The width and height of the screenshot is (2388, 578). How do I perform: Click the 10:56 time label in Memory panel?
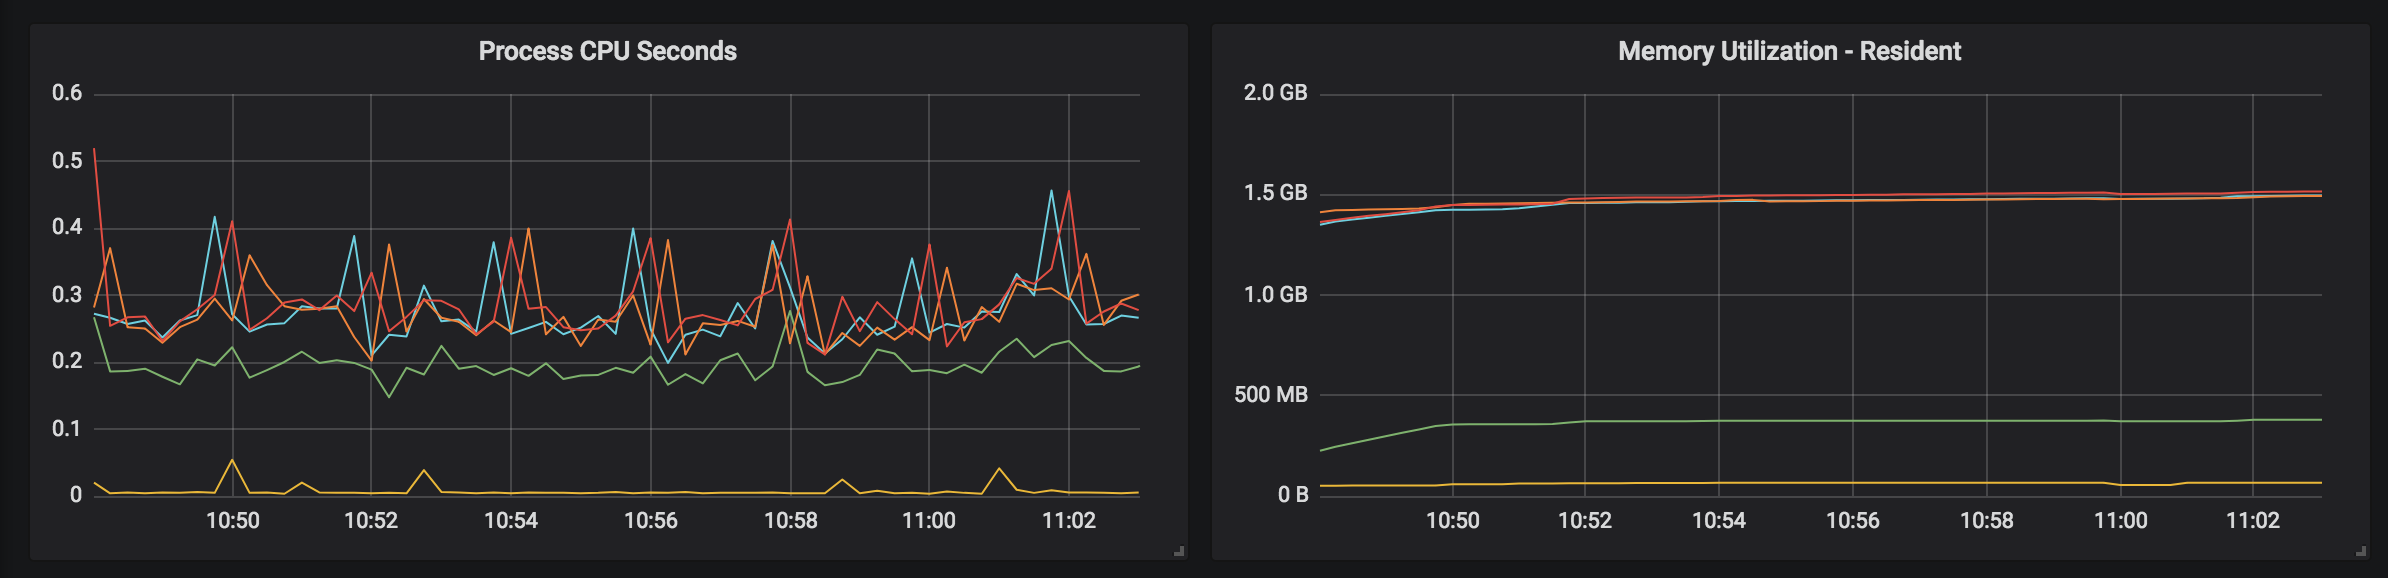click(1853, 521)
